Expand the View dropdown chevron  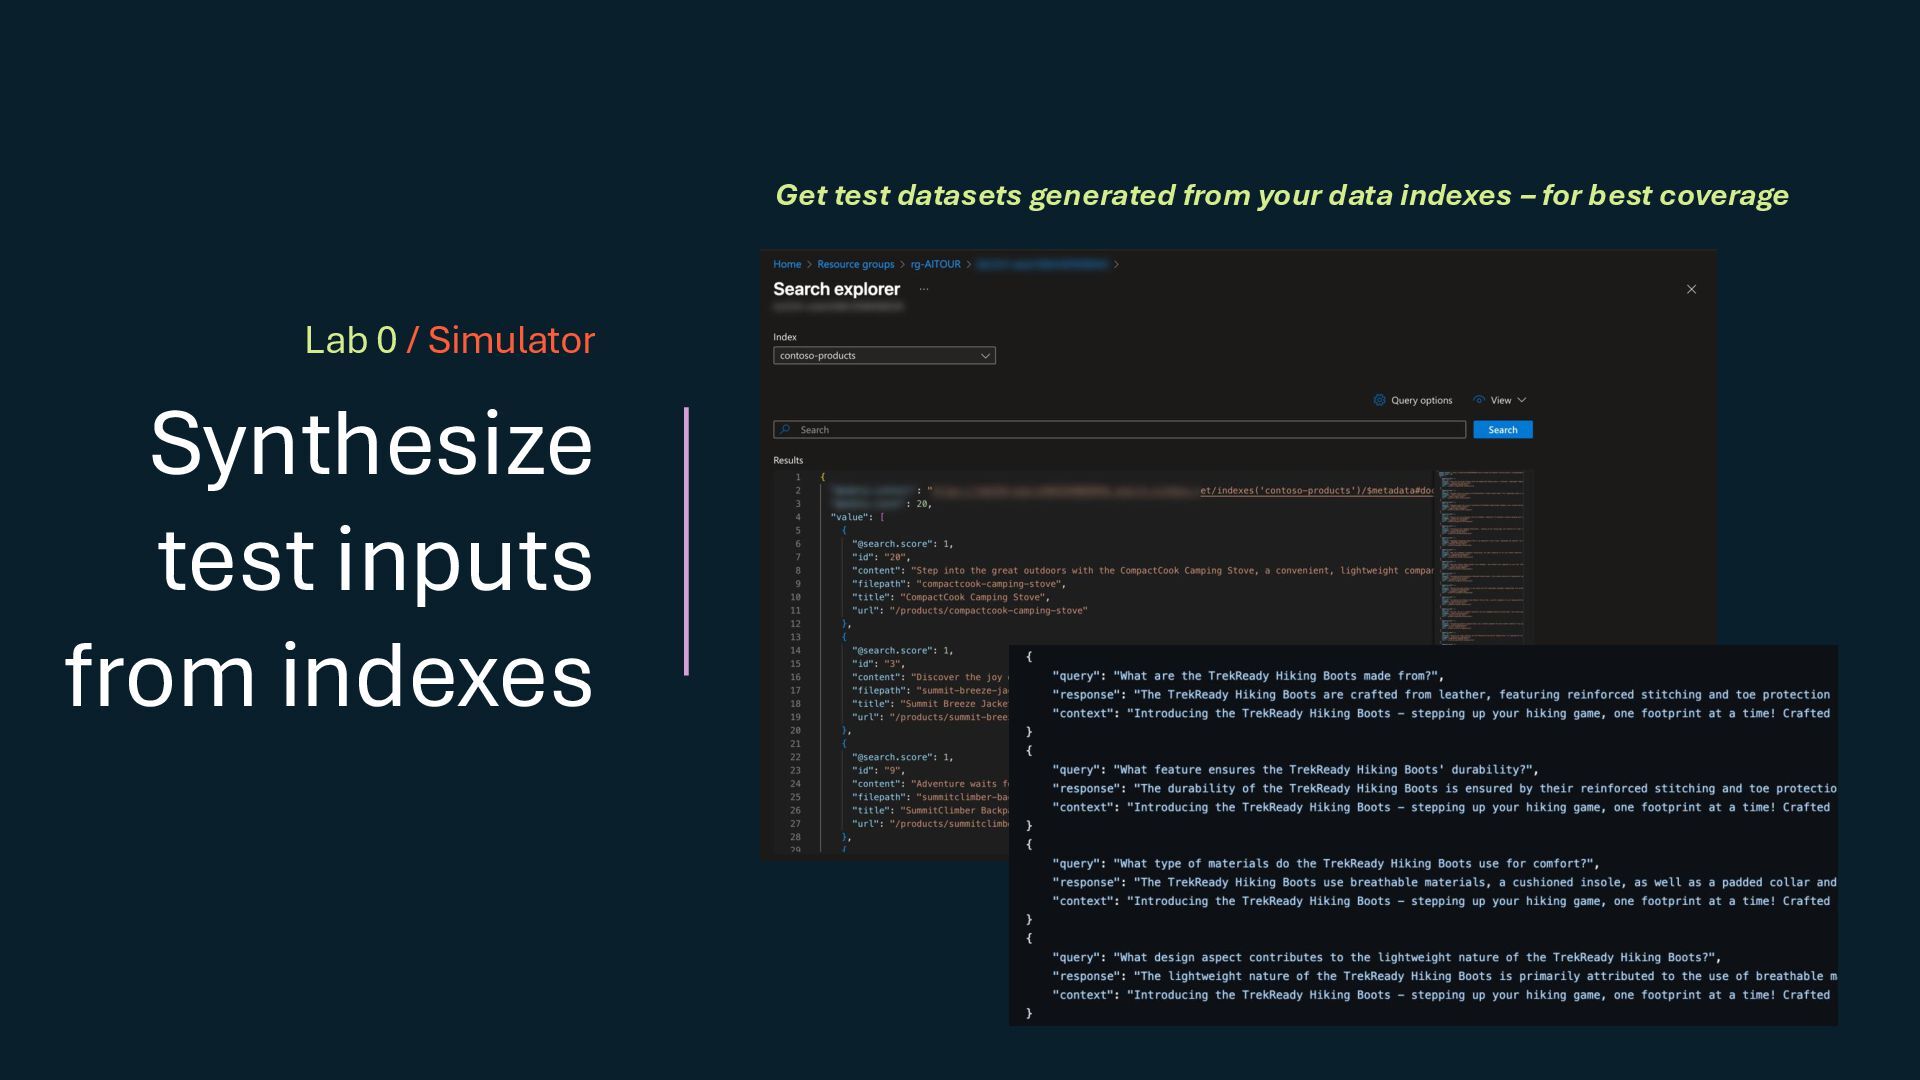[1522, 400]
